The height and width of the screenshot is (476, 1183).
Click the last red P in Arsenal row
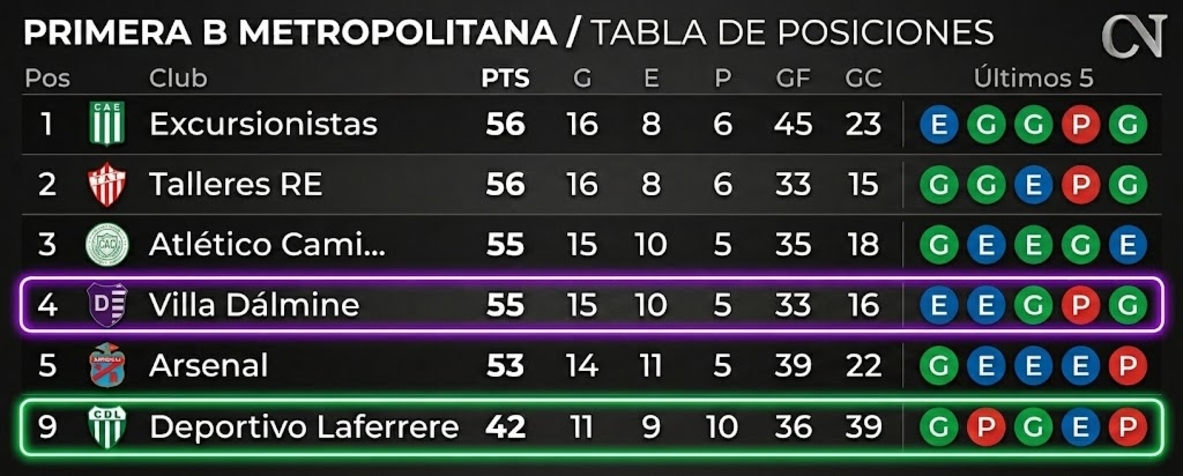pyautogui.click(x=1128, y=367)
